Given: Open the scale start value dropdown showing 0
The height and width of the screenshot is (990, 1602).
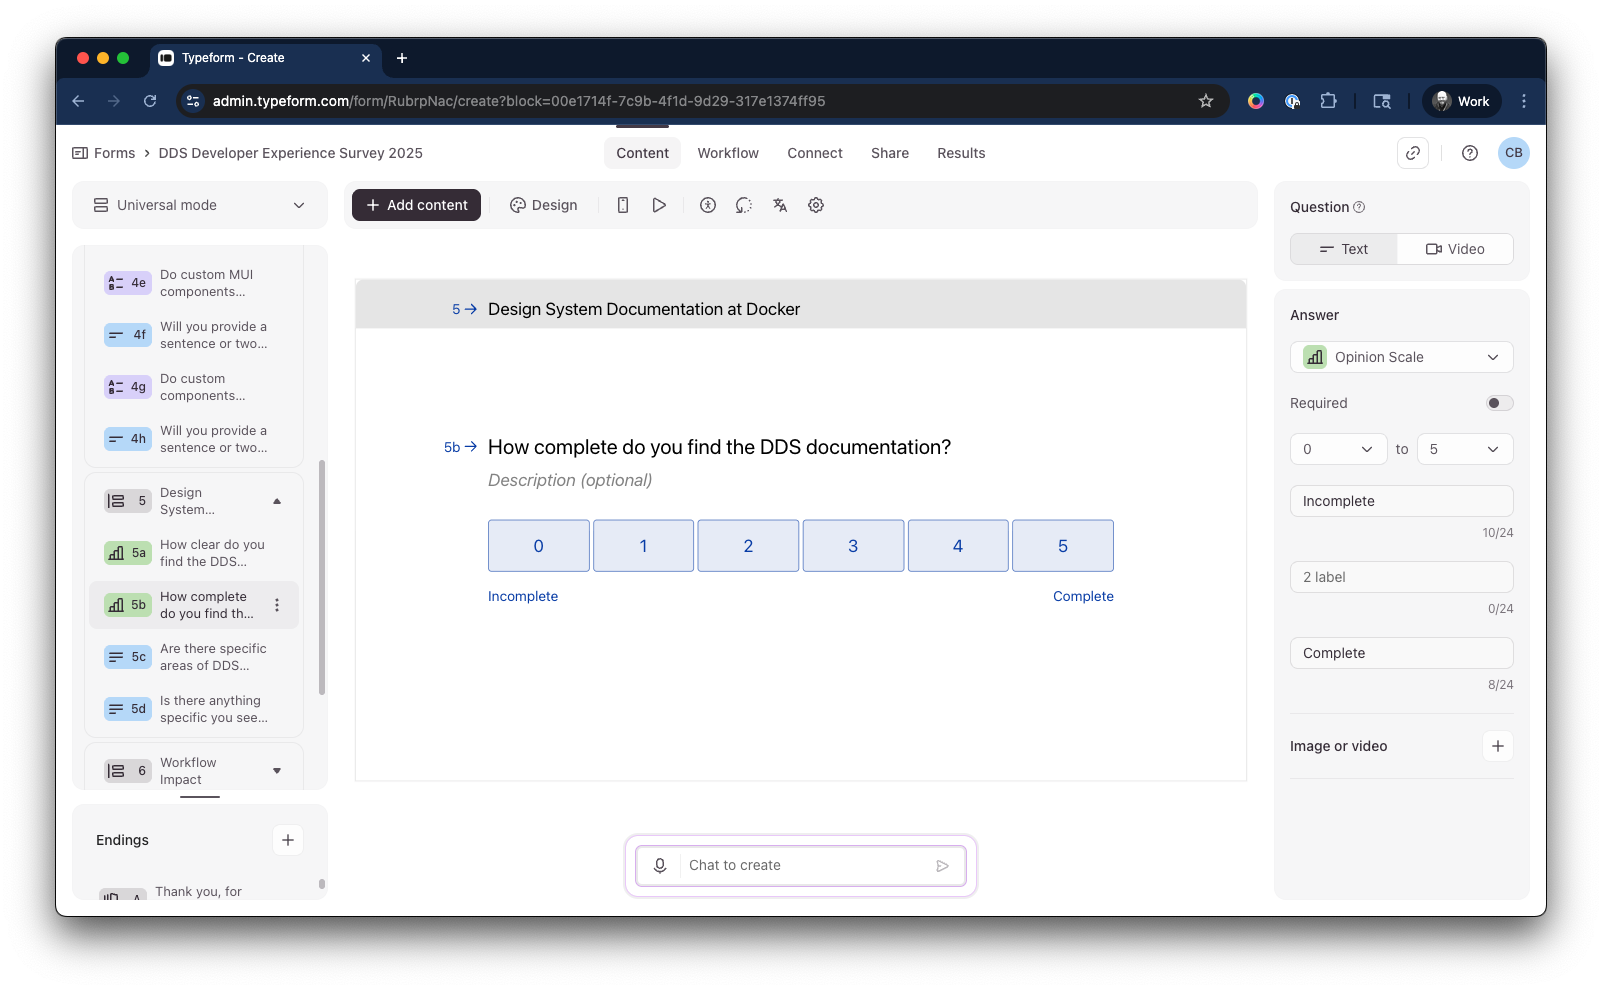Looking at the screenshot, I should (1338, 449).
